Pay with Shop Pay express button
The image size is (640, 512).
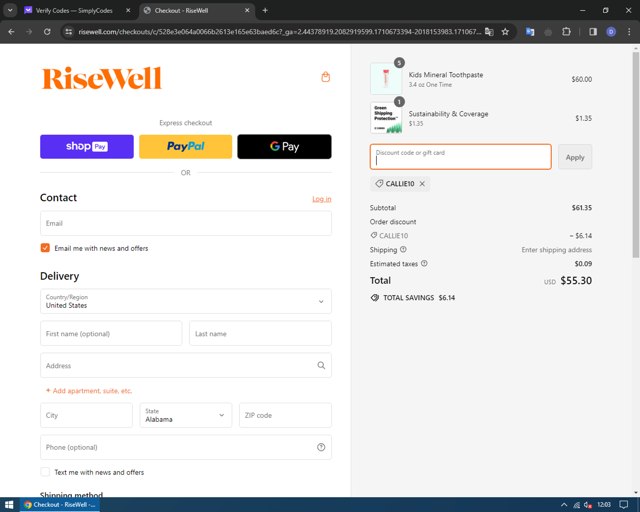[x=87, y=147]
